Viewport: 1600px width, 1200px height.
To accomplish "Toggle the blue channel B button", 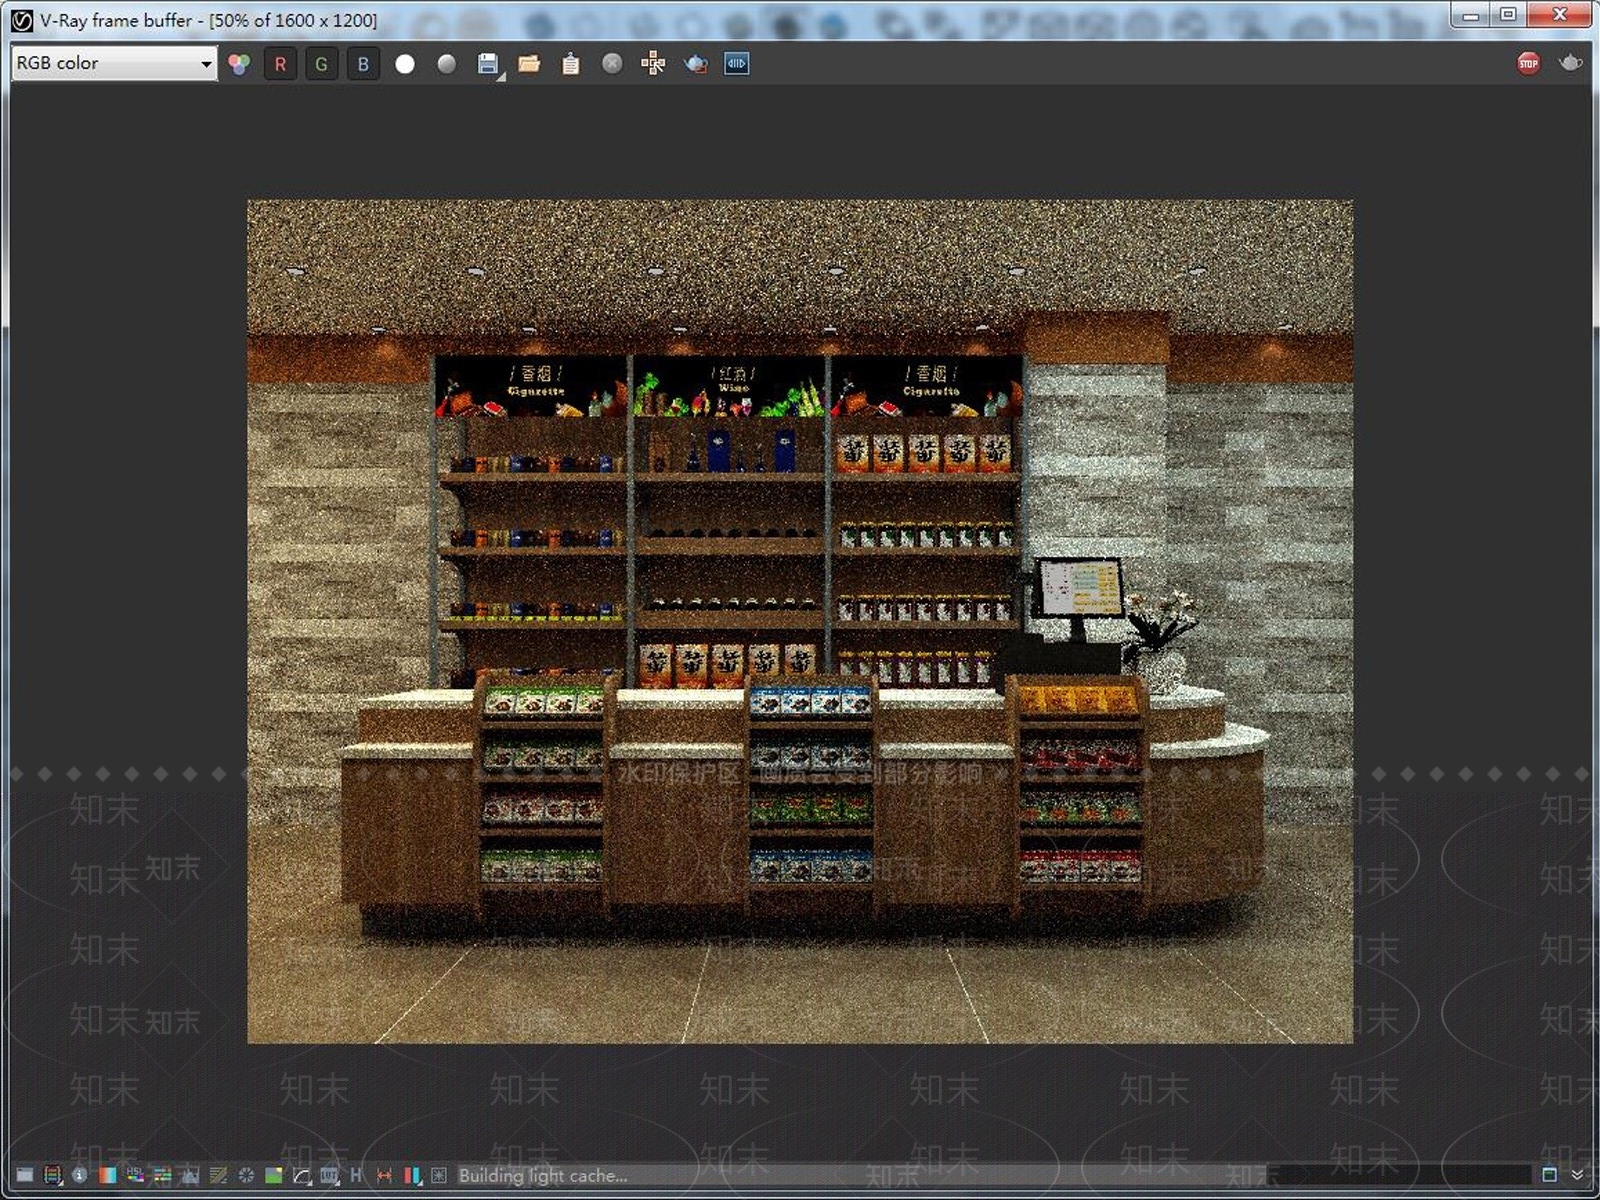I will (x=363, y=64).
